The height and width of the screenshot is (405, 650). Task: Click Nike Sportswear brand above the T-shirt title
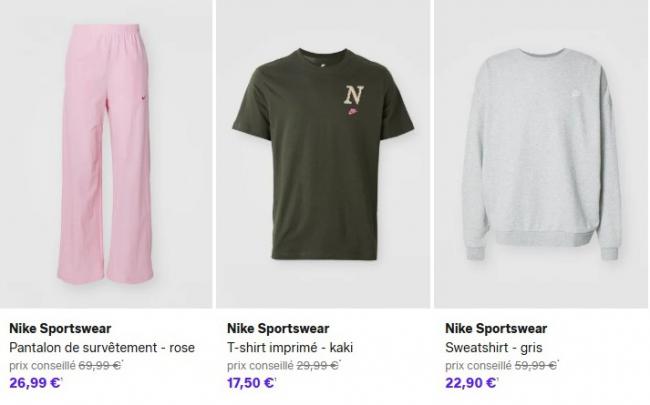coord(278,328)
